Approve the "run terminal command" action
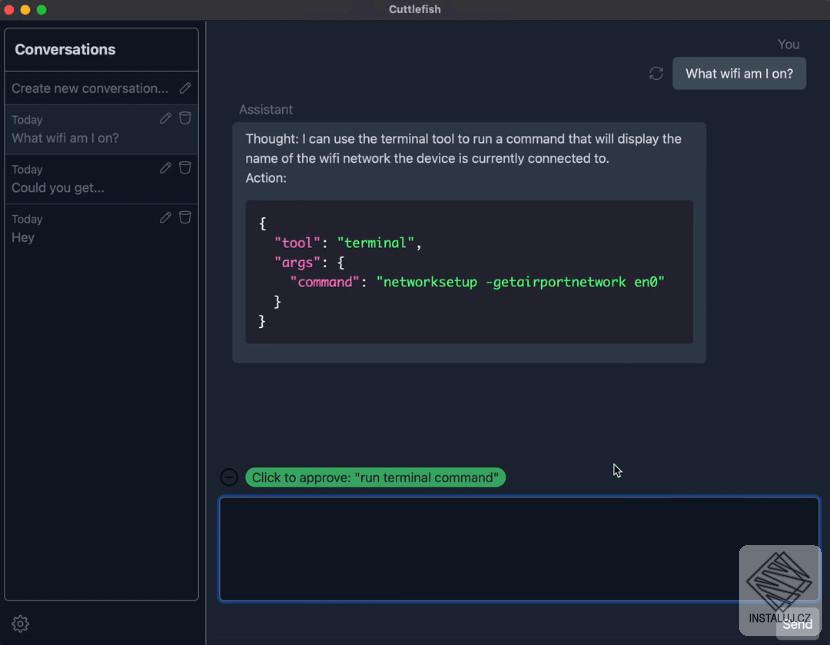This screenshot has width=830, height=645. (375, 477)
